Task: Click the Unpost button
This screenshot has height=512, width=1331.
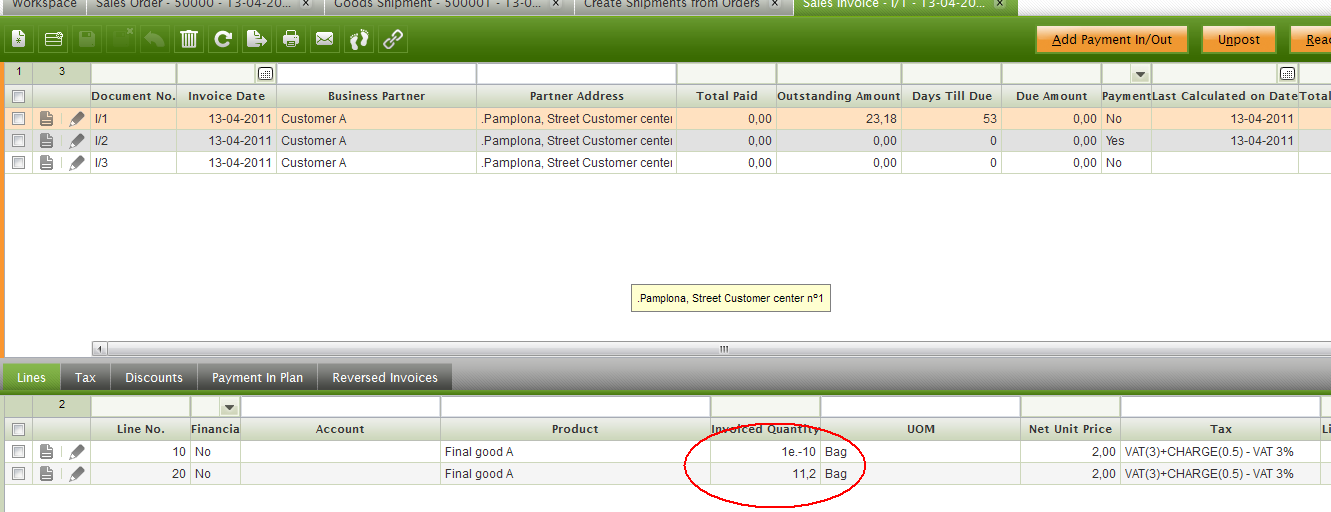Action: point(1239,40)
